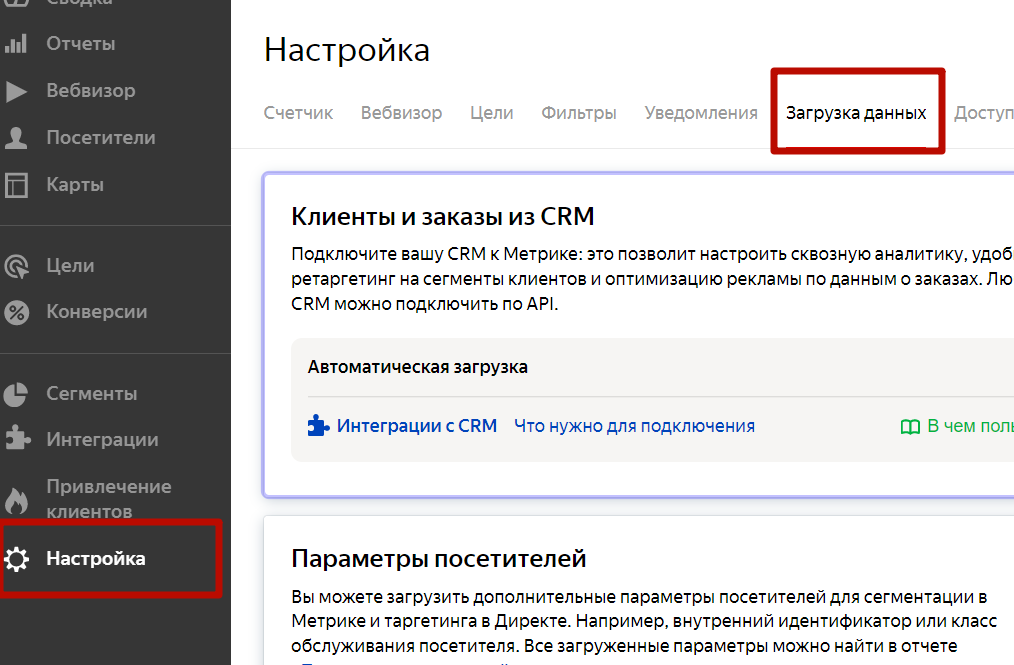The image size is (1014, 665).
Task: Click the play triangle icon beside Вебвизор
Action: 16,91
